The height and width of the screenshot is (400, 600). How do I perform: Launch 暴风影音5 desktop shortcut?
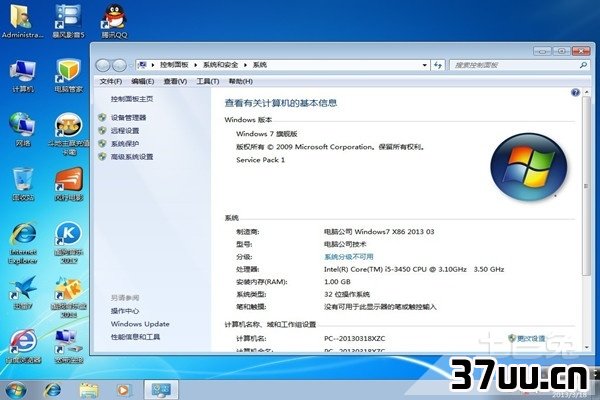[x=68, y=21]
